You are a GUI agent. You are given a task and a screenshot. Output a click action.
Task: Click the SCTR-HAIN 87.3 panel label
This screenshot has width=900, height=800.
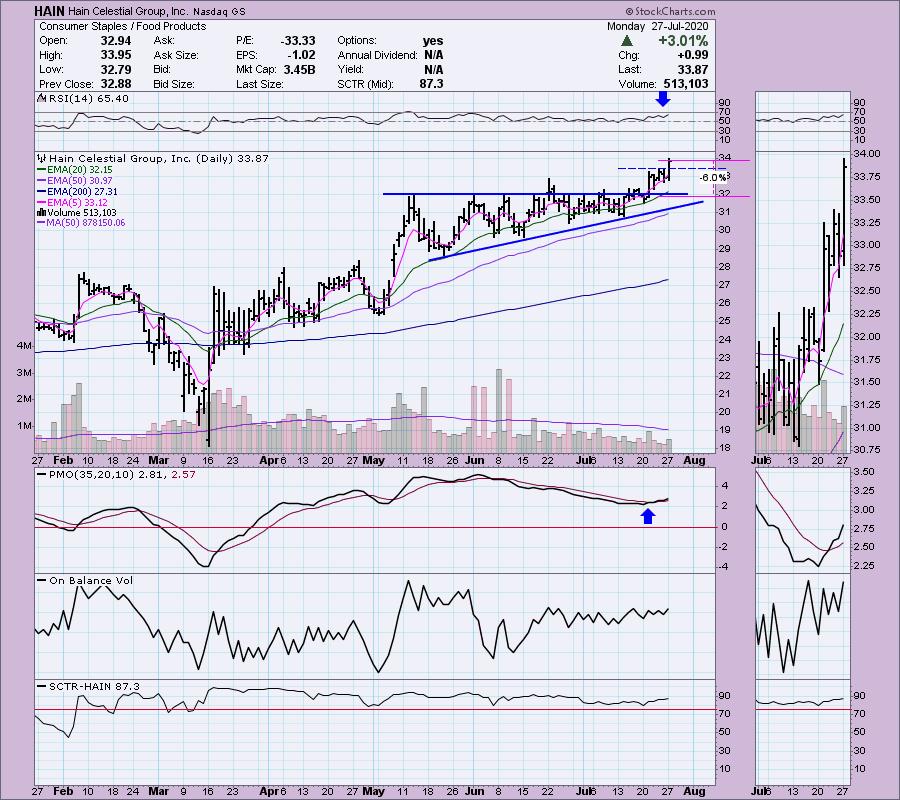click(94, 687)
